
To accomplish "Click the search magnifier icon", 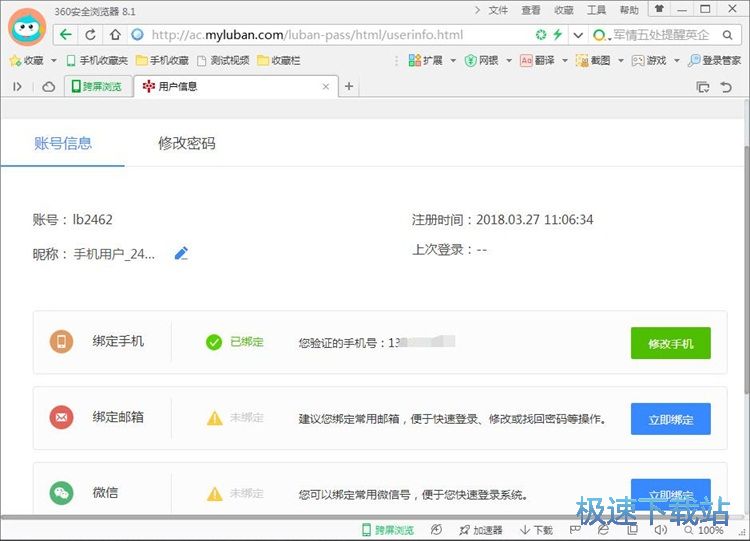I will pyautogui.click(x=728, y=35).
